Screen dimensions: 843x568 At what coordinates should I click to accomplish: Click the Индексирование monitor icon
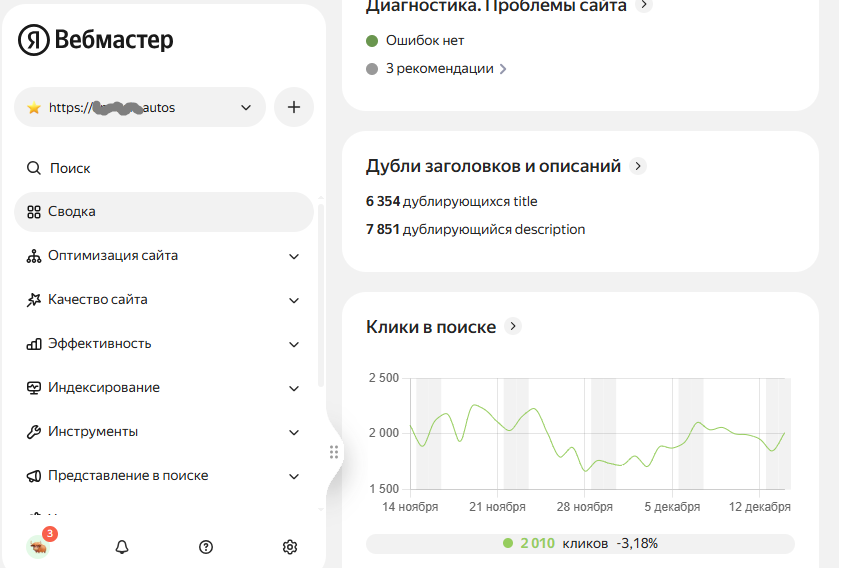pos(34,388)
